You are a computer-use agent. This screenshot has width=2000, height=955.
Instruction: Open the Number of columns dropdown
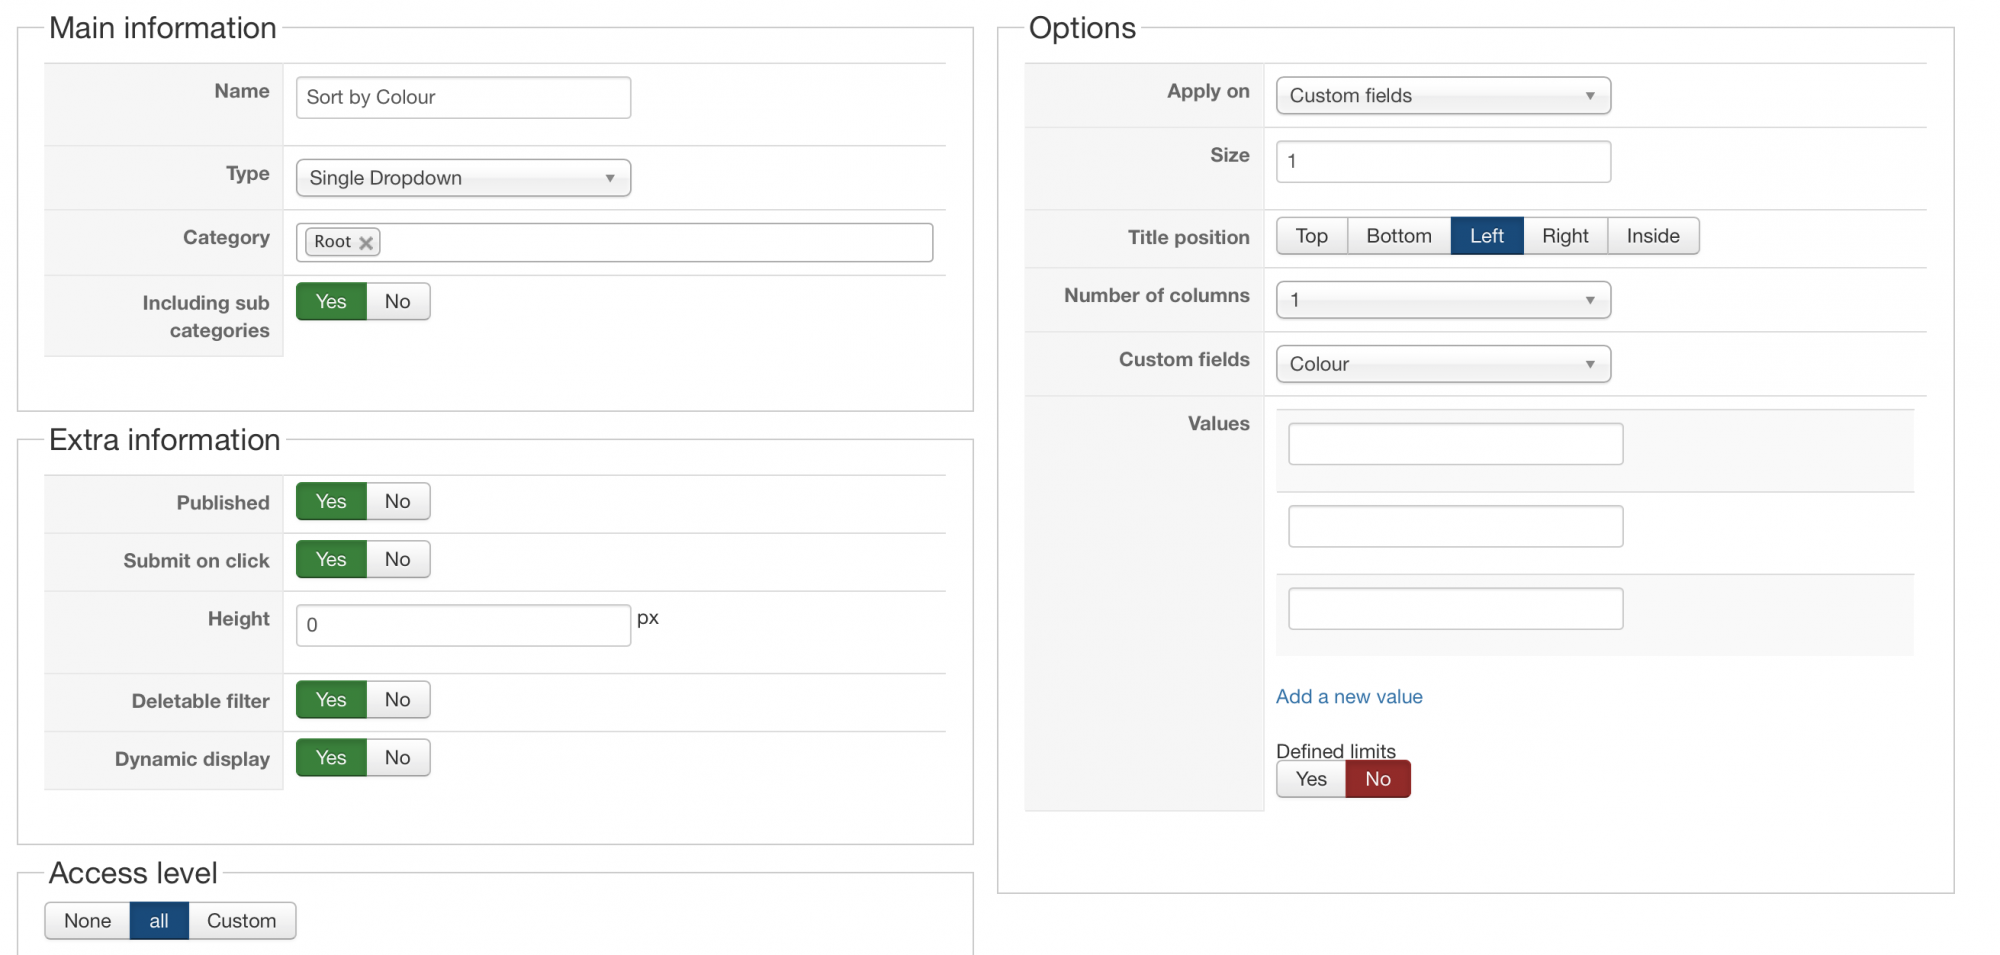point(1443,300)
